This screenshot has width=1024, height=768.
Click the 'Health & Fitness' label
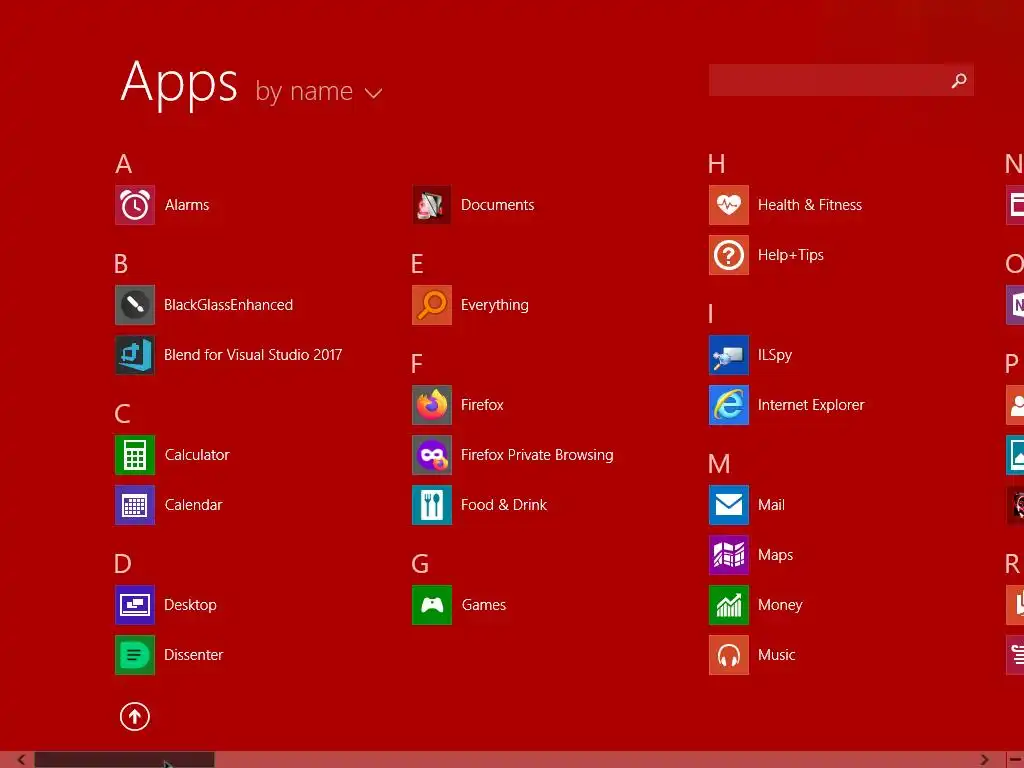pos(810,205)
